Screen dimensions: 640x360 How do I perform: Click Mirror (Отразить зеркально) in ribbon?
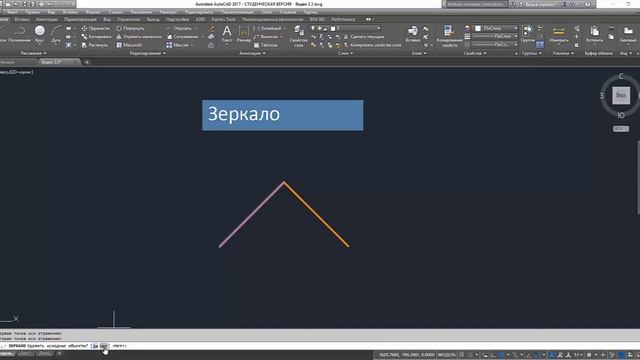[139, 37]
